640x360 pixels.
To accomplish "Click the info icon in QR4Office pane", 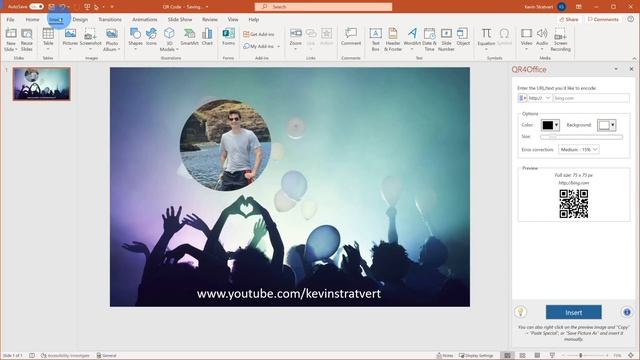I will click(x=627, y=312).
